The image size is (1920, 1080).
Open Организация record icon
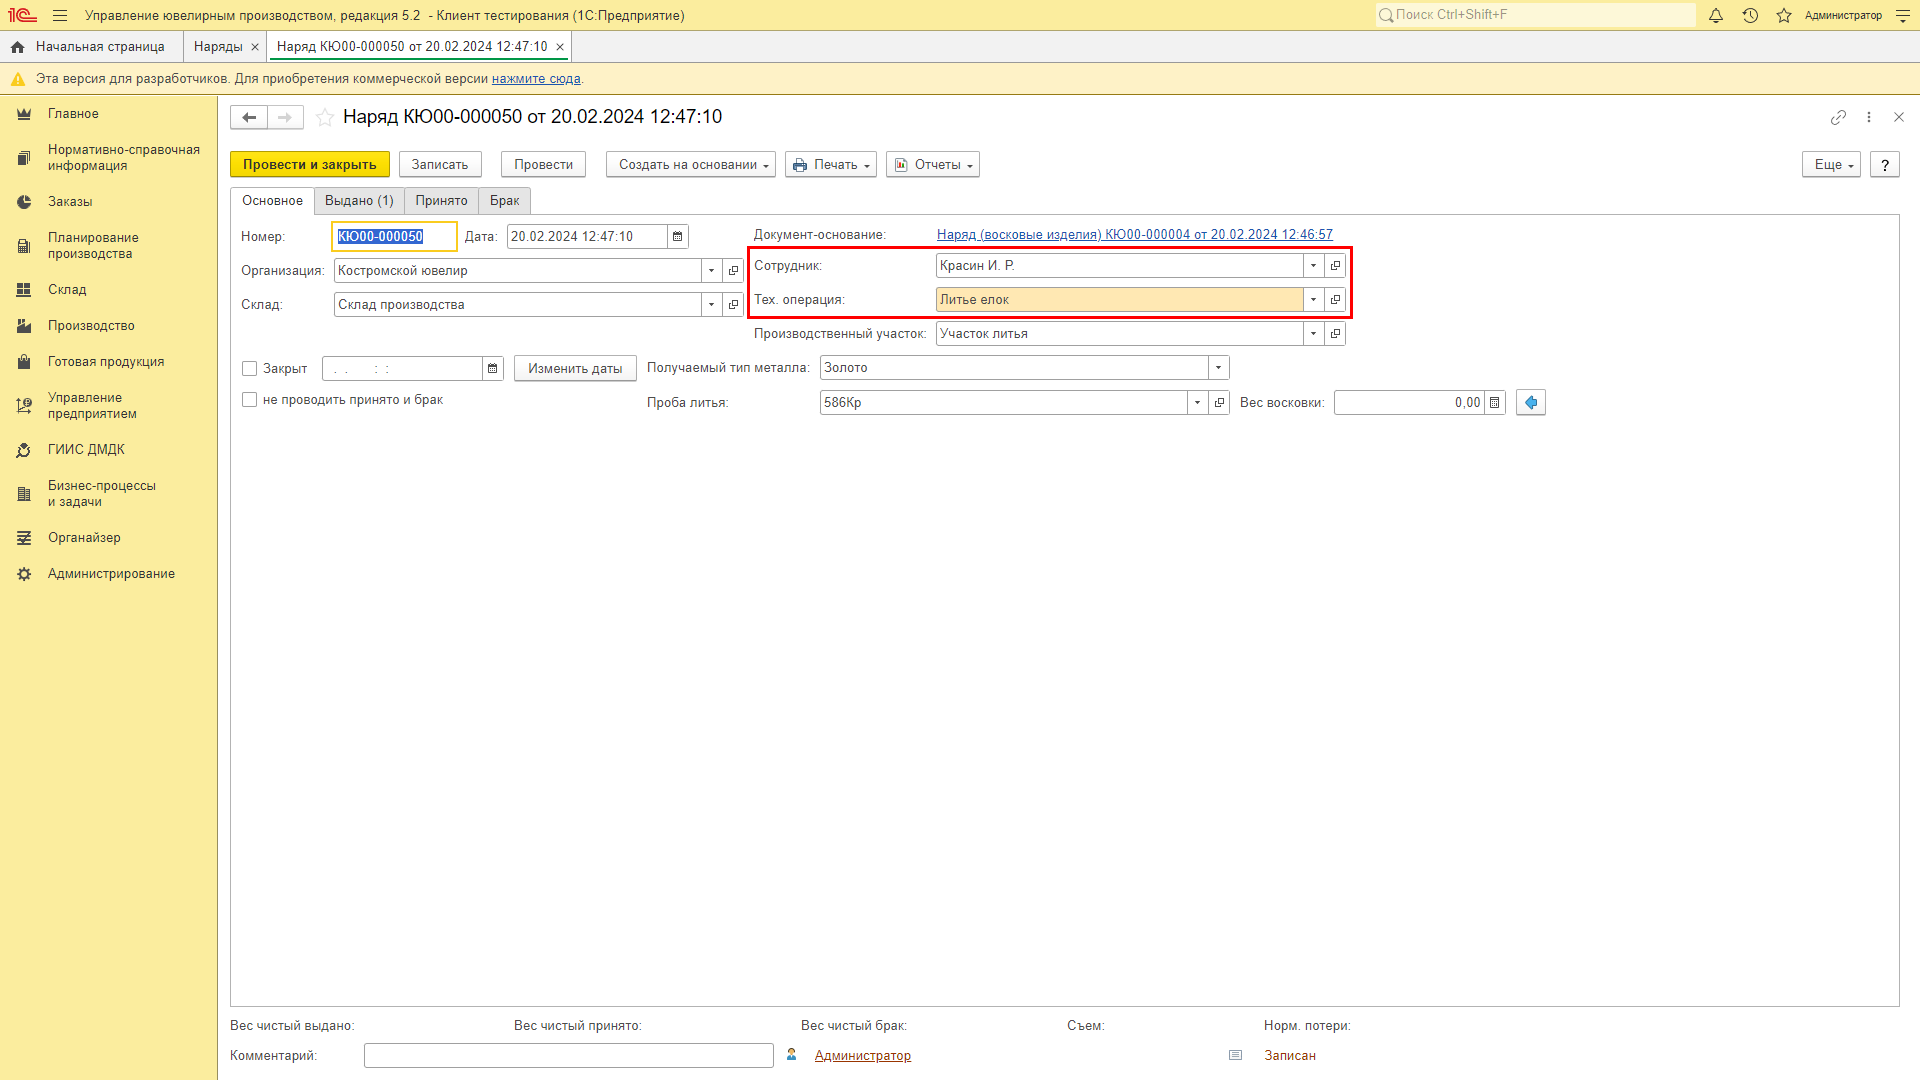pyautogui.click(x=733, y=271)
